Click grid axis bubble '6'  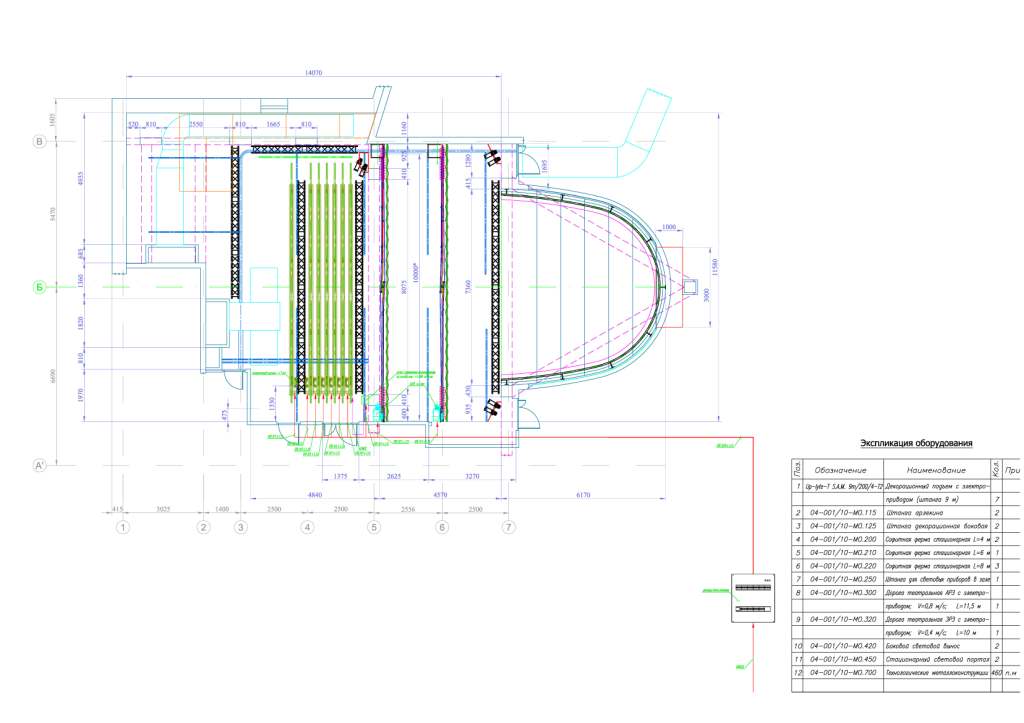tap(442, 527)
